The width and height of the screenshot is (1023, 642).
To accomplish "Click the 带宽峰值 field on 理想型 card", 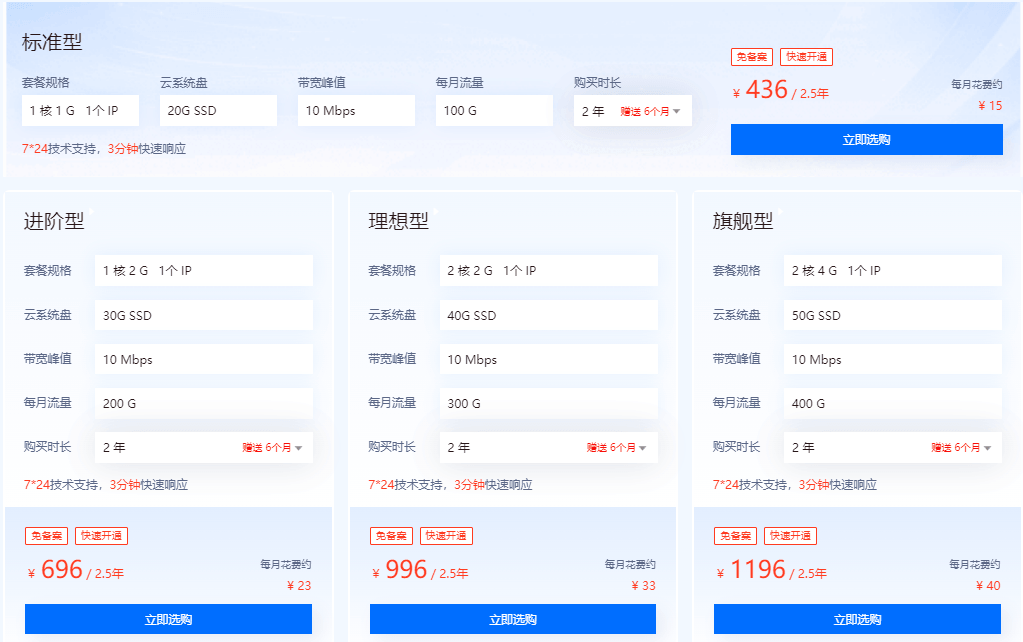I will point(548,359).
